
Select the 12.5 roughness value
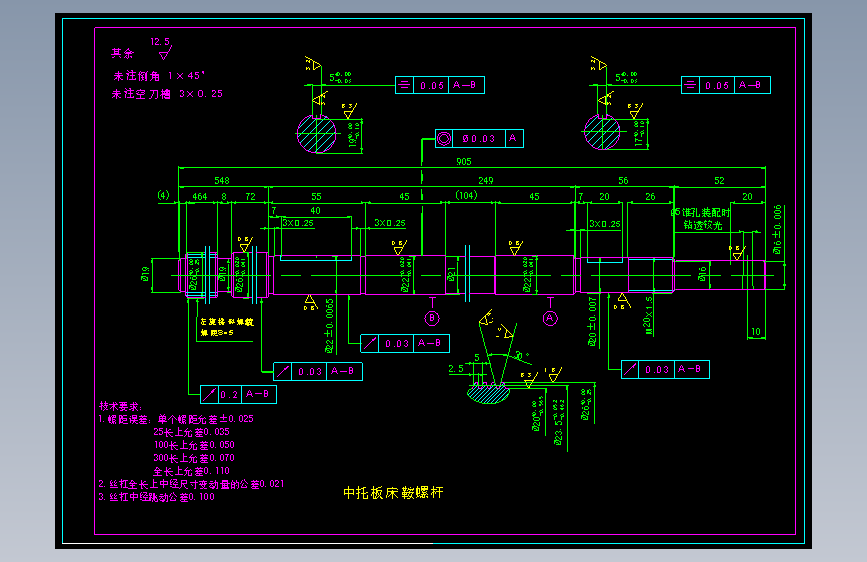click(x=160, y=41)
